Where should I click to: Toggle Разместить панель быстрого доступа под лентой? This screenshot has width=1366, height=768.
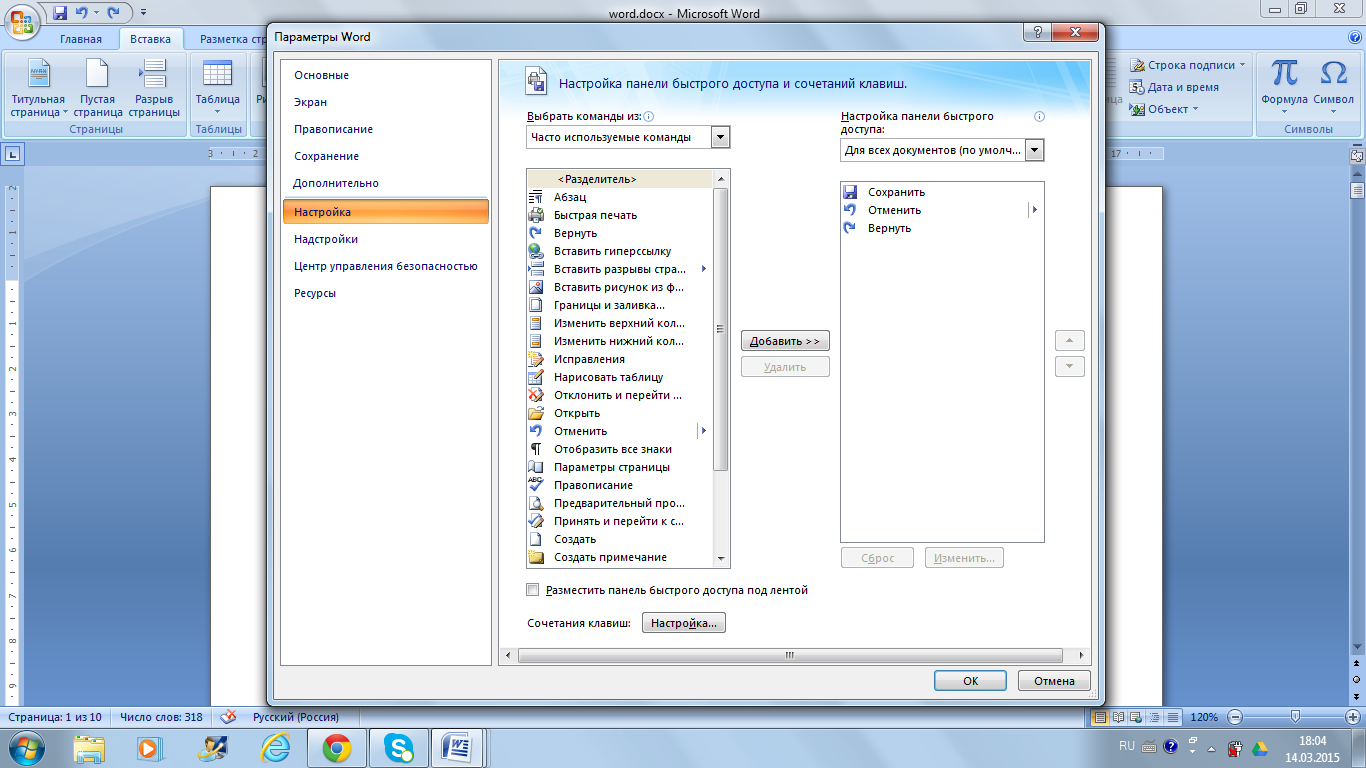coord(533,590)
